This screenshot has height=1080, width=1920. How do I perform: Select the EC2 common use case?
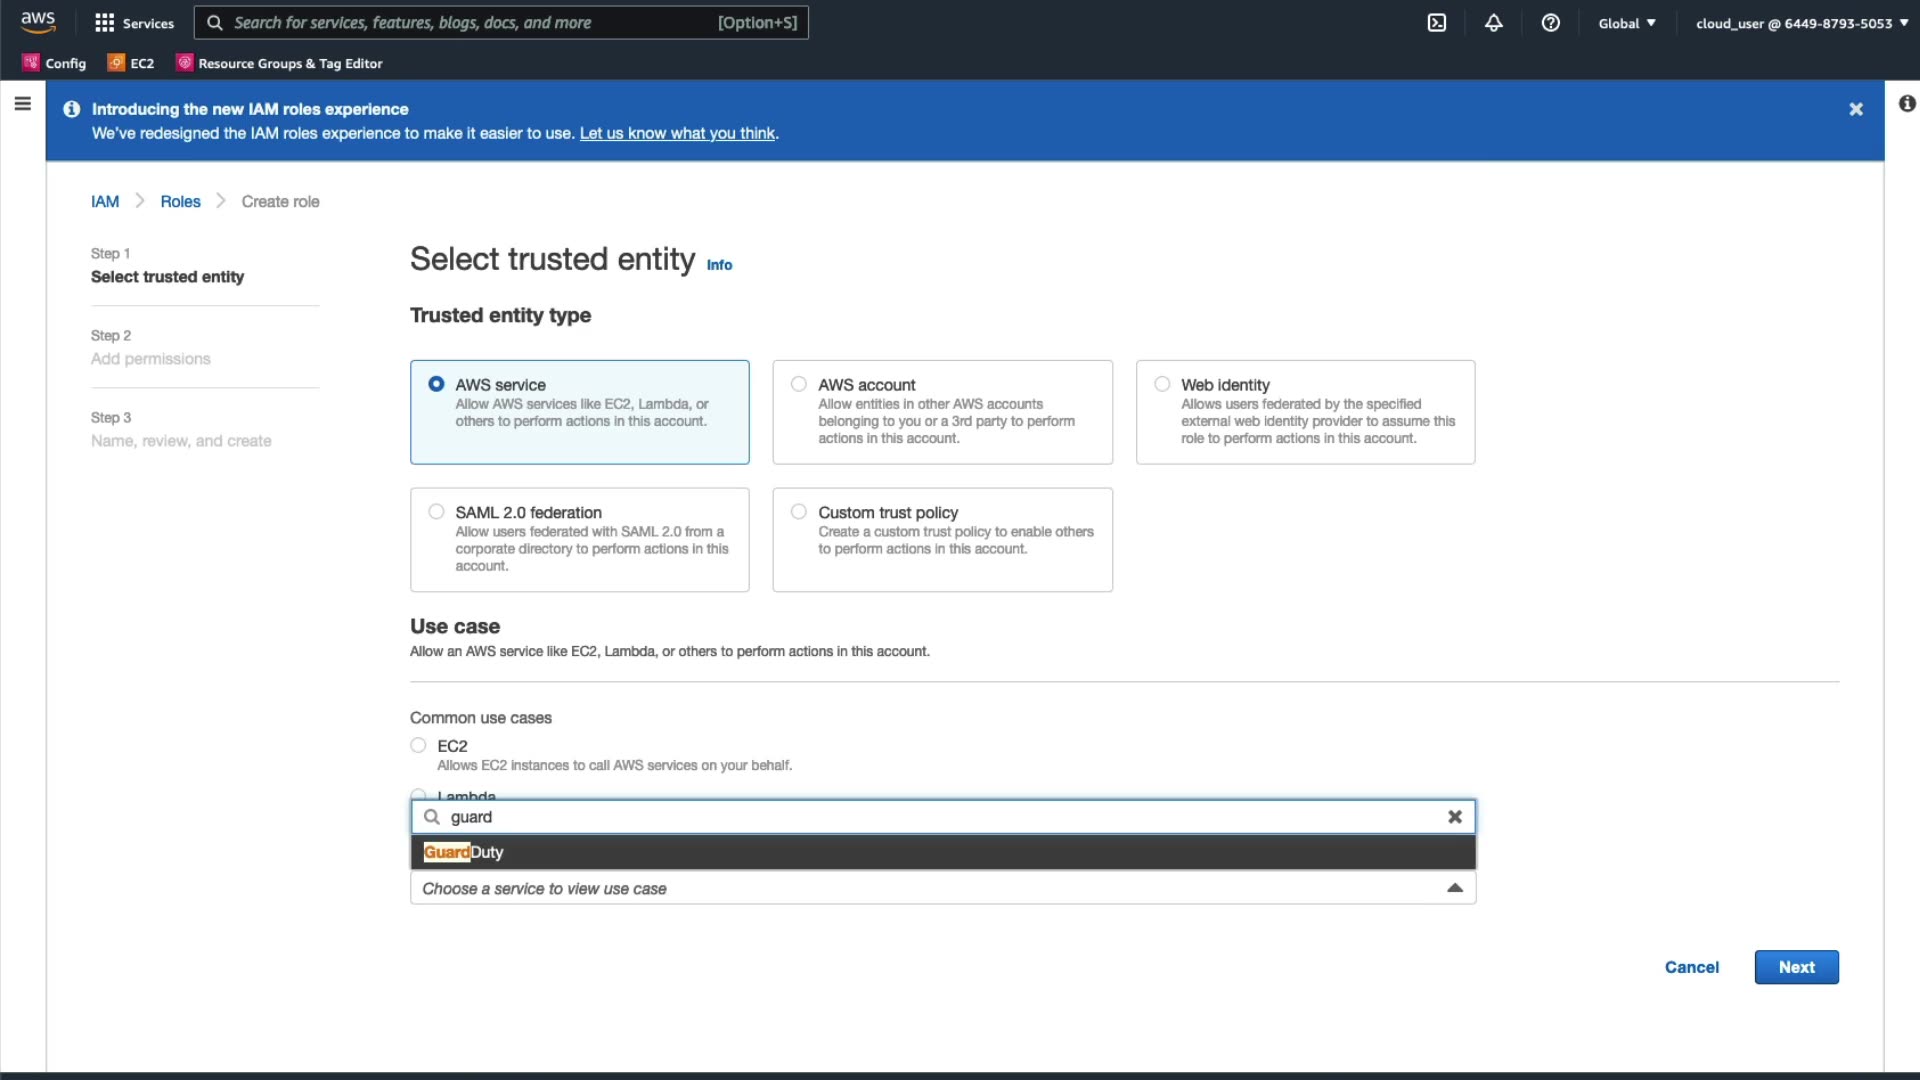click(418, 746)
